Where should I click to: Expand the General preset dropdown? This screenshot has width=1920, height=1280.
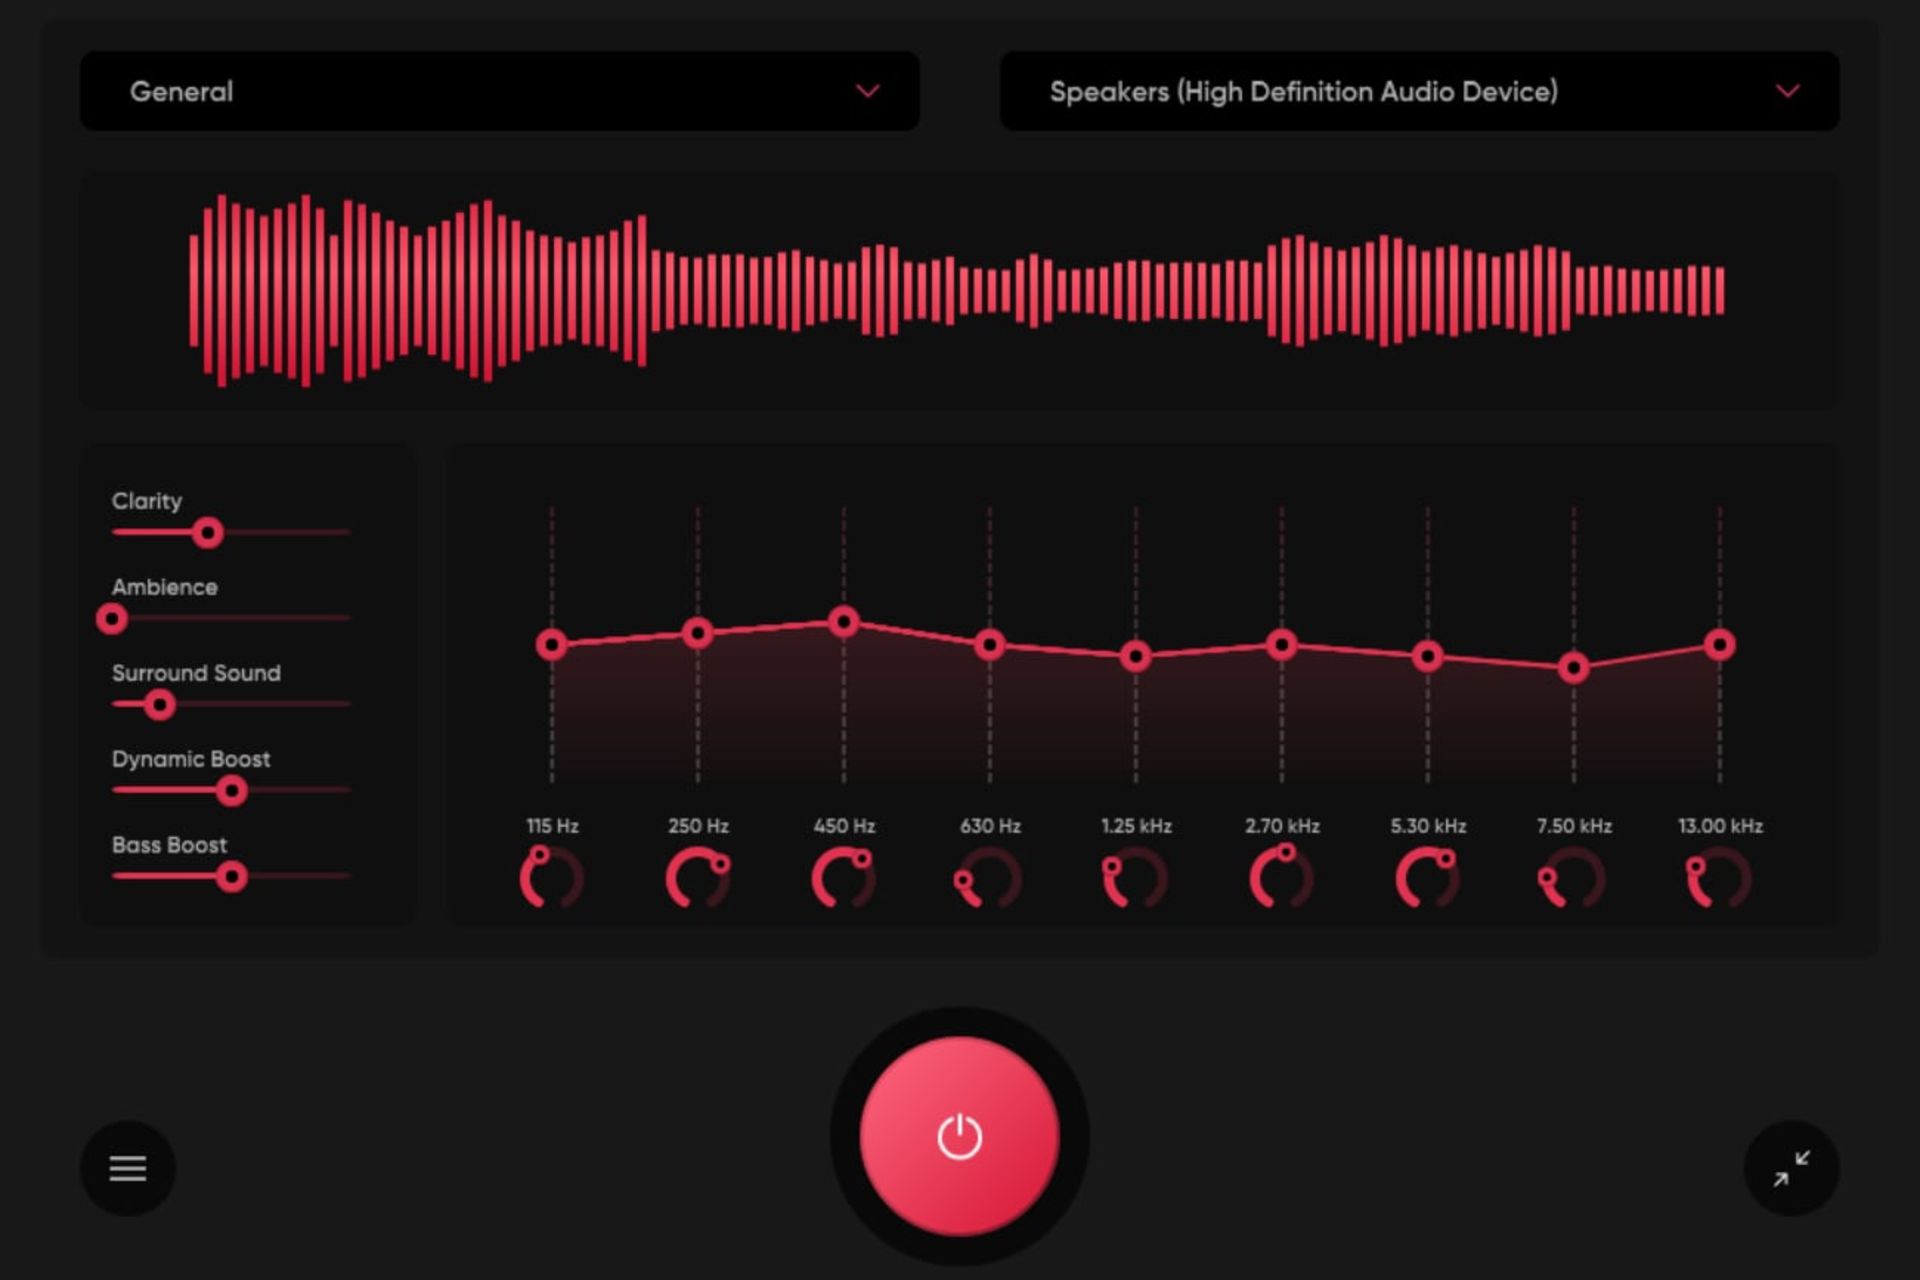click(498, 91)
